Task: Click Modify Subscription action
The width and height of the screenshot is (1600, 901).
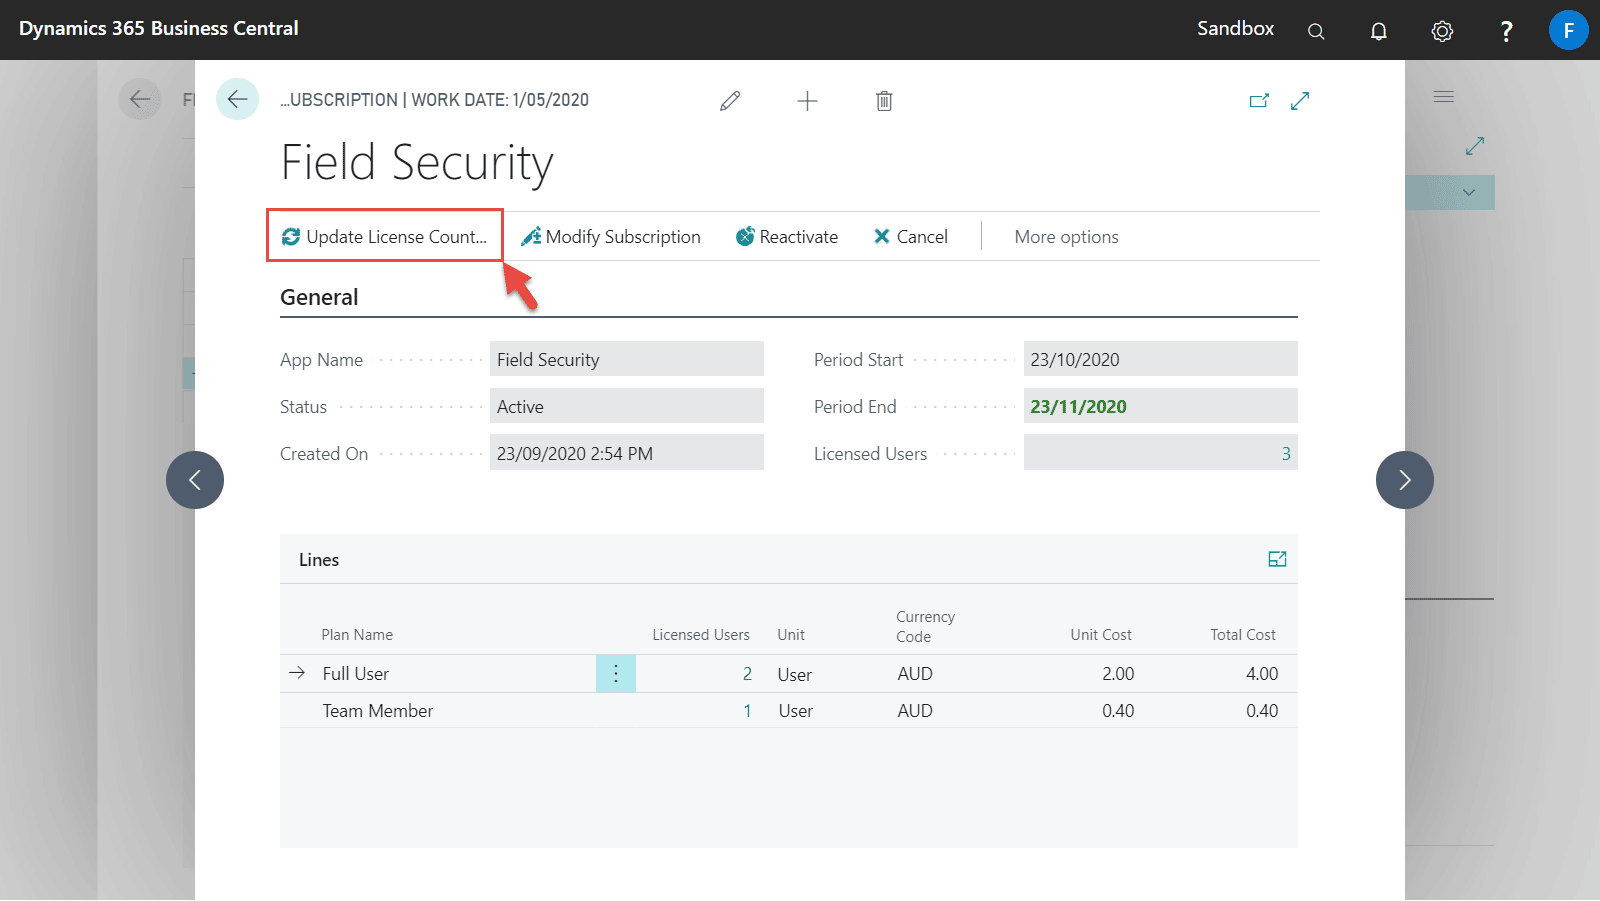Action: [x=611, y=237]
